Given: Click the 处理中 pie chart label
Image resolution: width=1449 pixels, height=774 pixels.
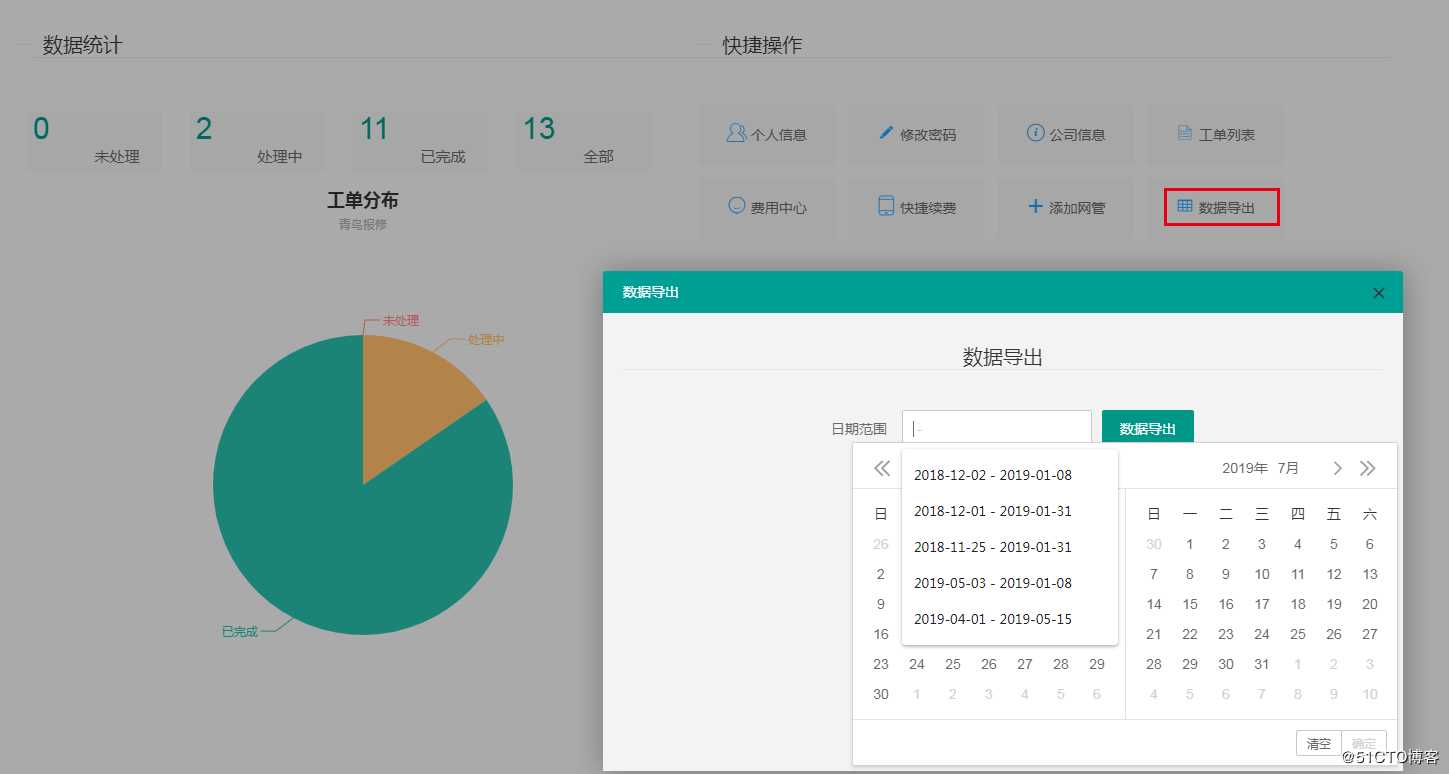Looking at the screenshot, I should coord(486,340).
